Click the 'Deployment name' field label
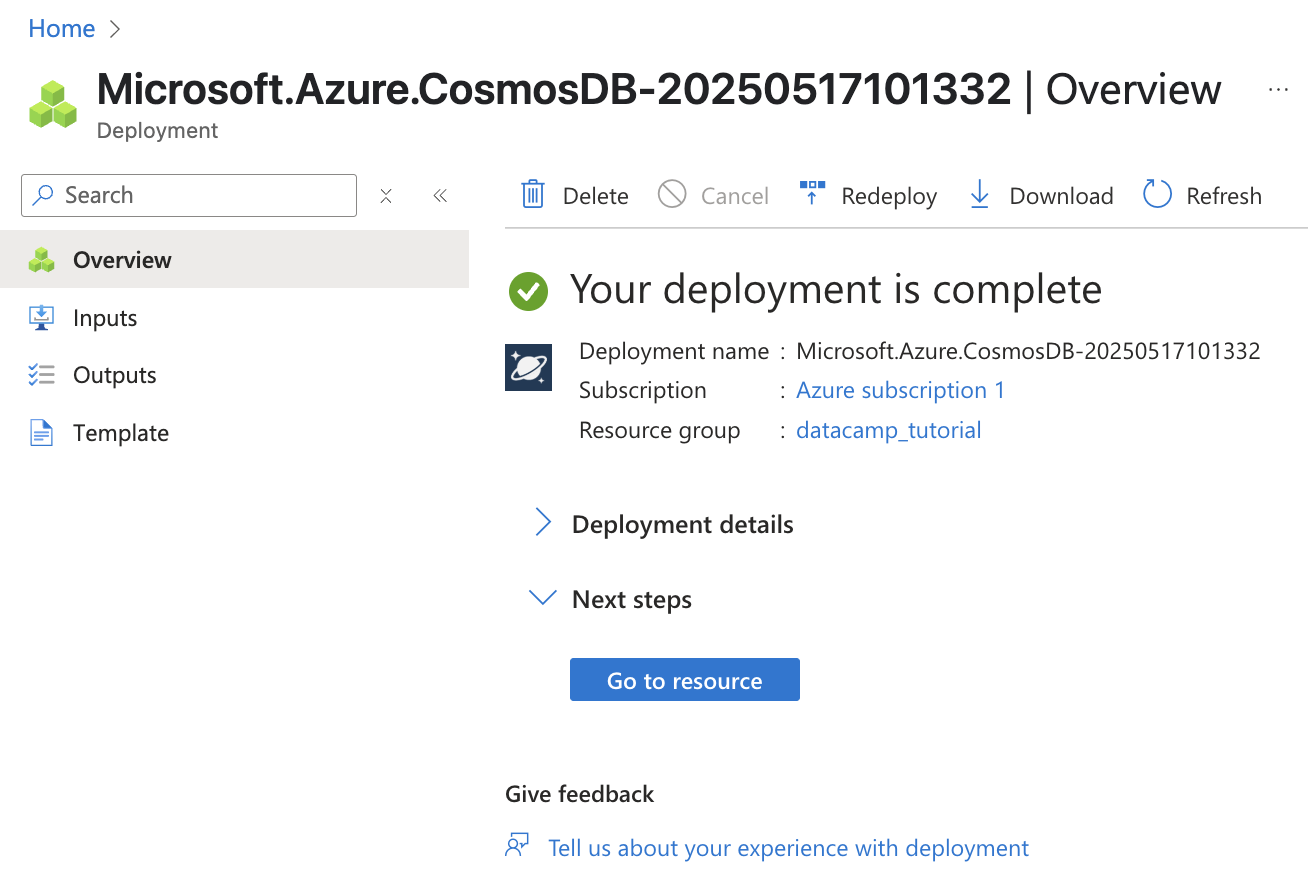The width and height of the screenshot is (1308, 884). [674, 351]
